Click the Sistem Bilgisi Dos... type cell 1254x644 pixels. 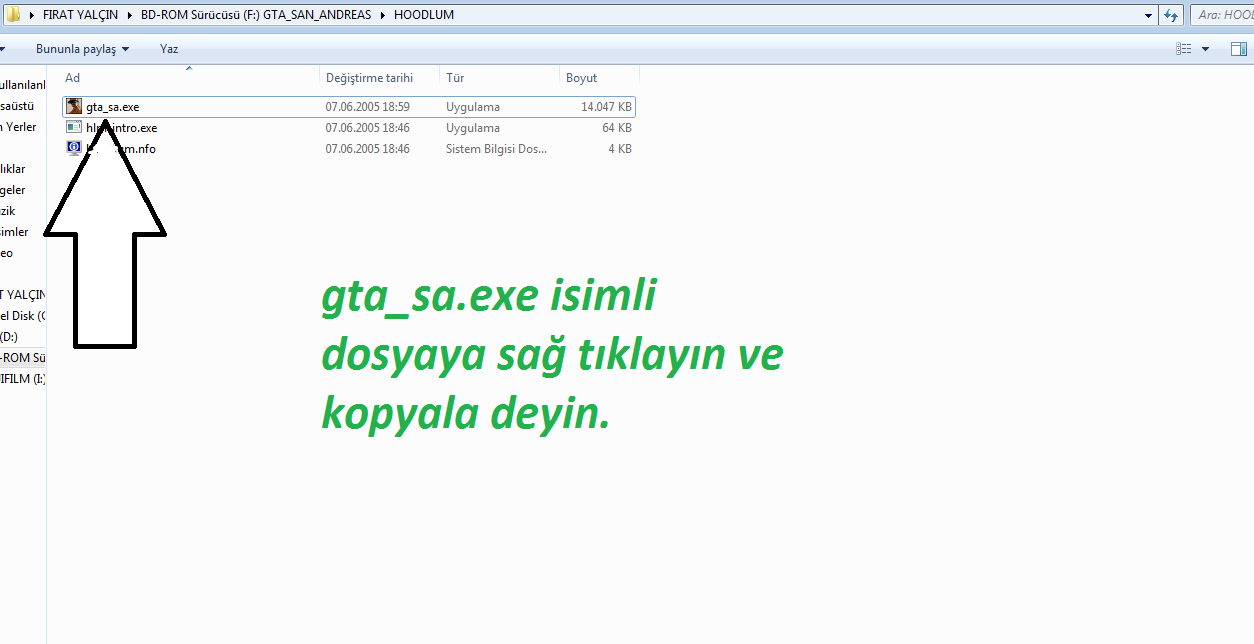click(497, 149)
